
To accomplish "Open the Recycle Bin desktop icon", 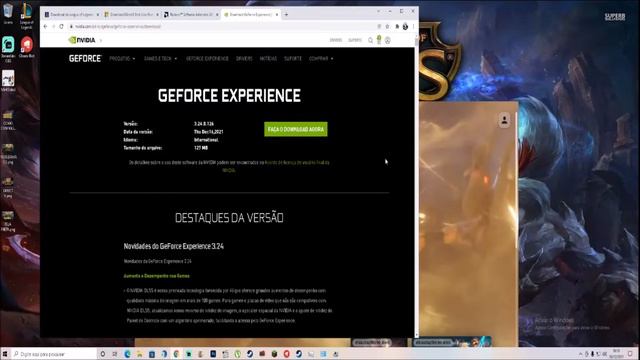I will click(8, 13).
